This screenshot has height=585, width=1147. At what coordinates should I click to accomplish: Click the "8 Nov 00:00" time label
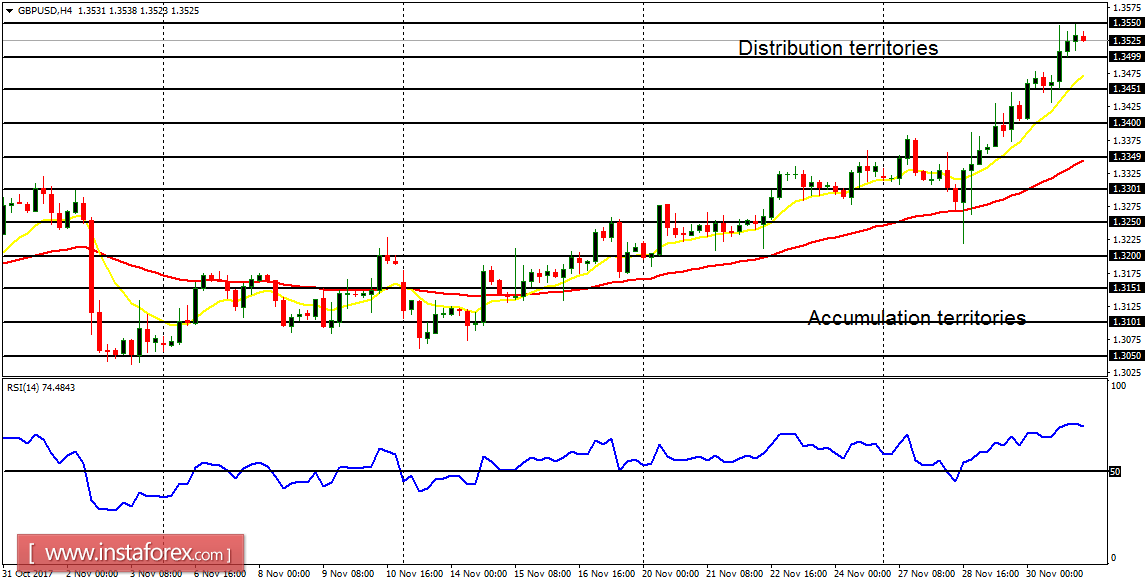282,575
